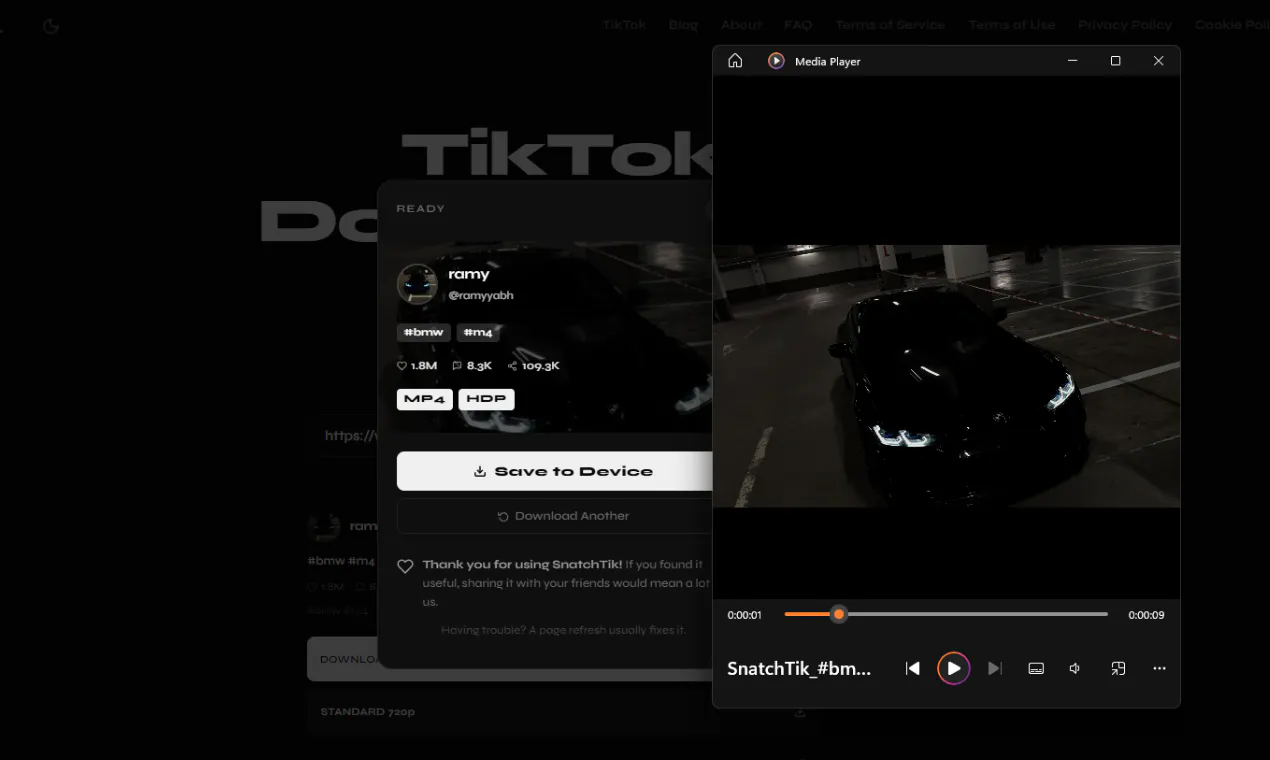Screen dimensions: 1270x760
Task: Click the elapsed time 0:00:01 label
Action: 744,615
